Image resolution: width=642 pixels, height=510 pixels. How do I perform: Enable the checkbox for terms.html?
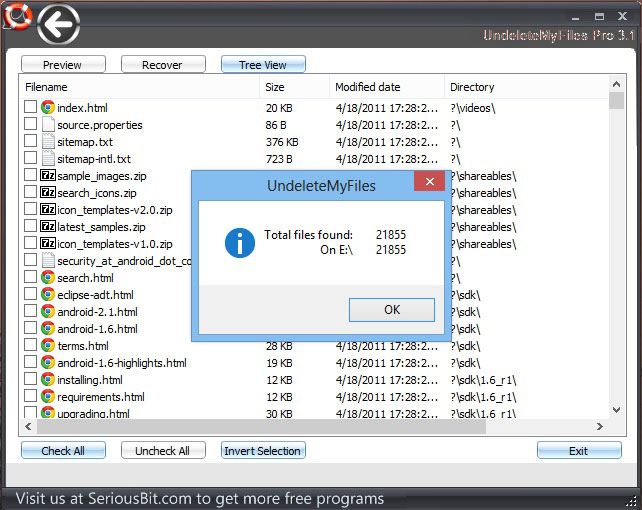click(30, 344)
